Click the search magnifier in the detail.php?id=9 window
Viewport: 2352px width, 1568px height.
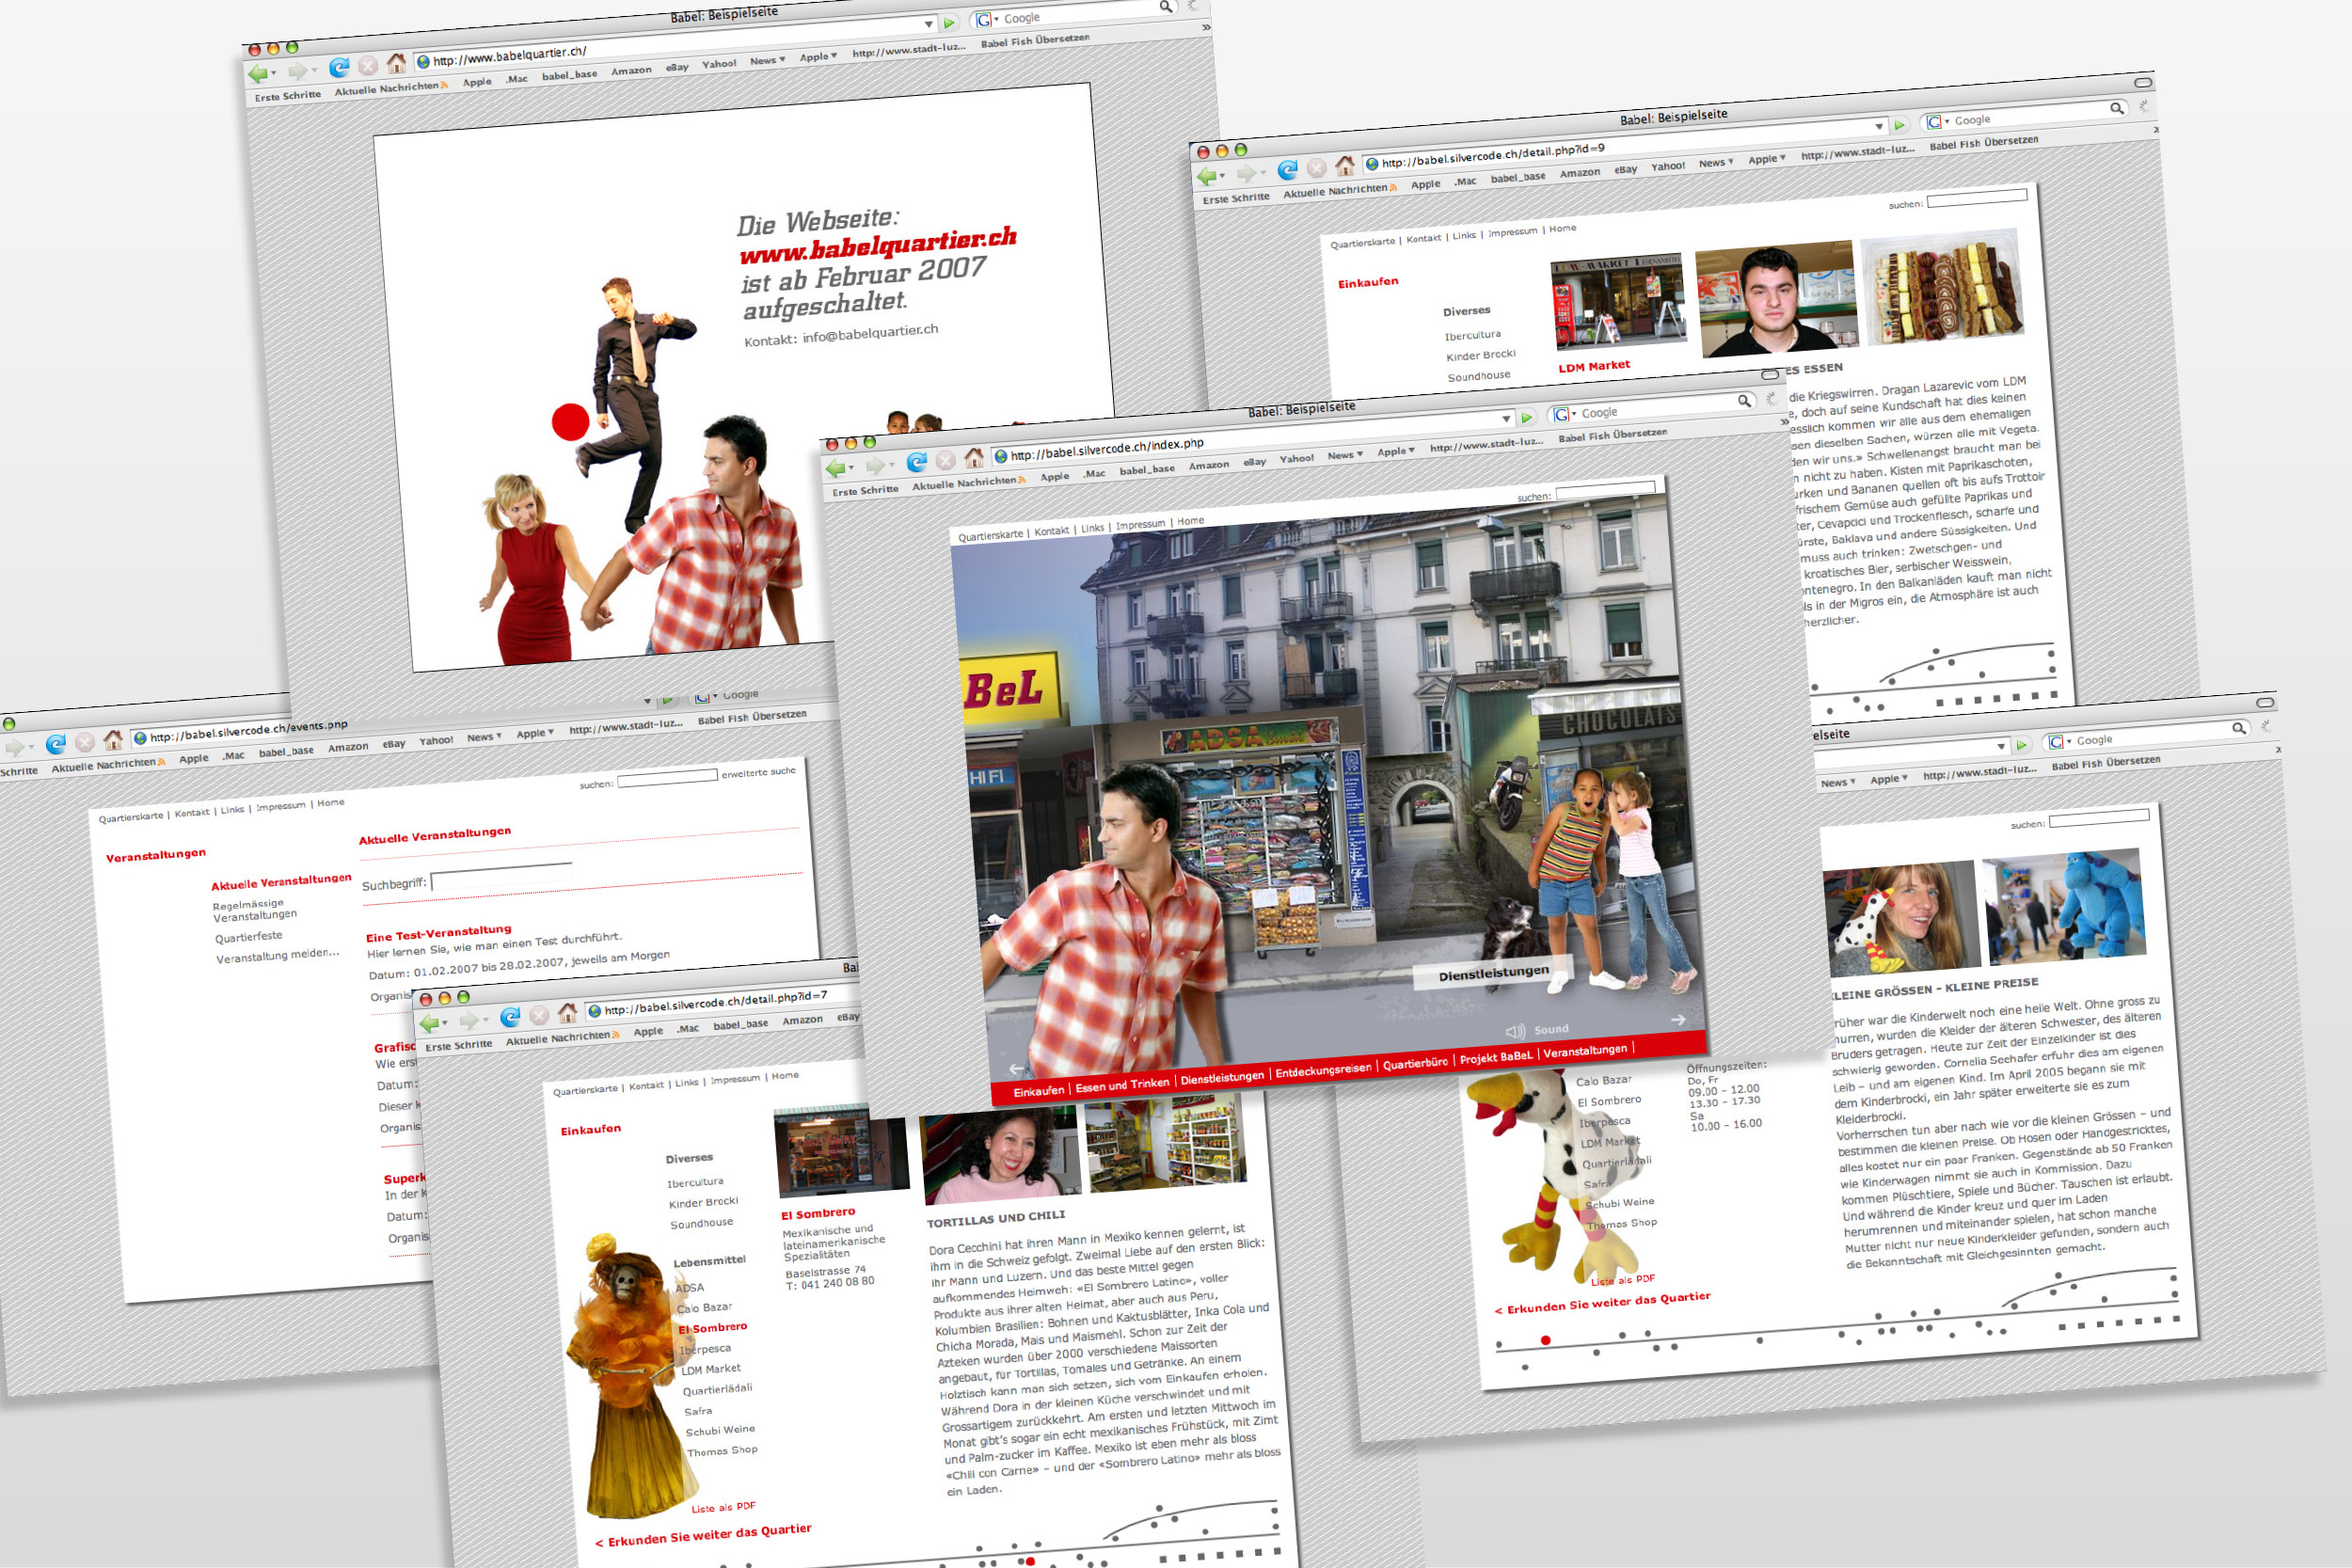tap(2116, 108)
